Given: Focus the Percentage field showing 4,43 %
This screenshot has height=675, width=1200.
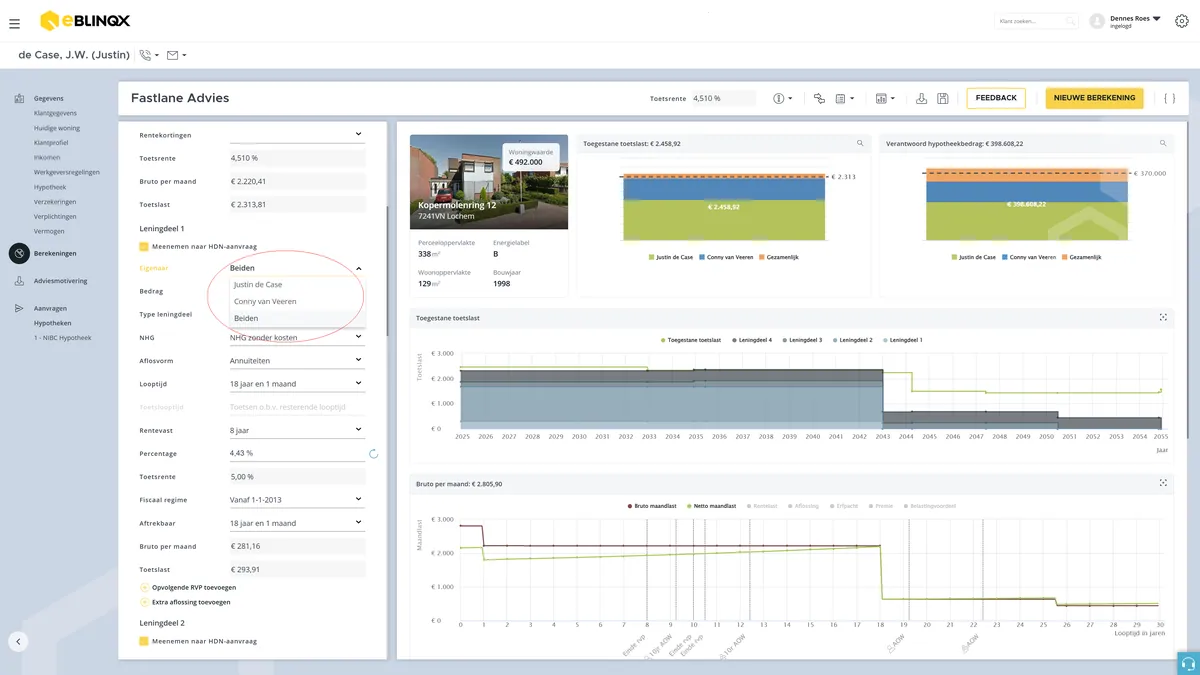Looking at the screenshot, I should coord(297,453).
